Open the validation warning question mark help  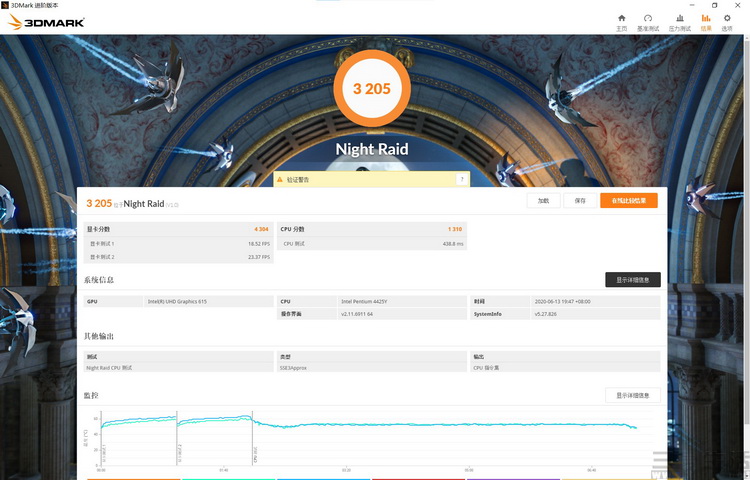pos(462,179)
